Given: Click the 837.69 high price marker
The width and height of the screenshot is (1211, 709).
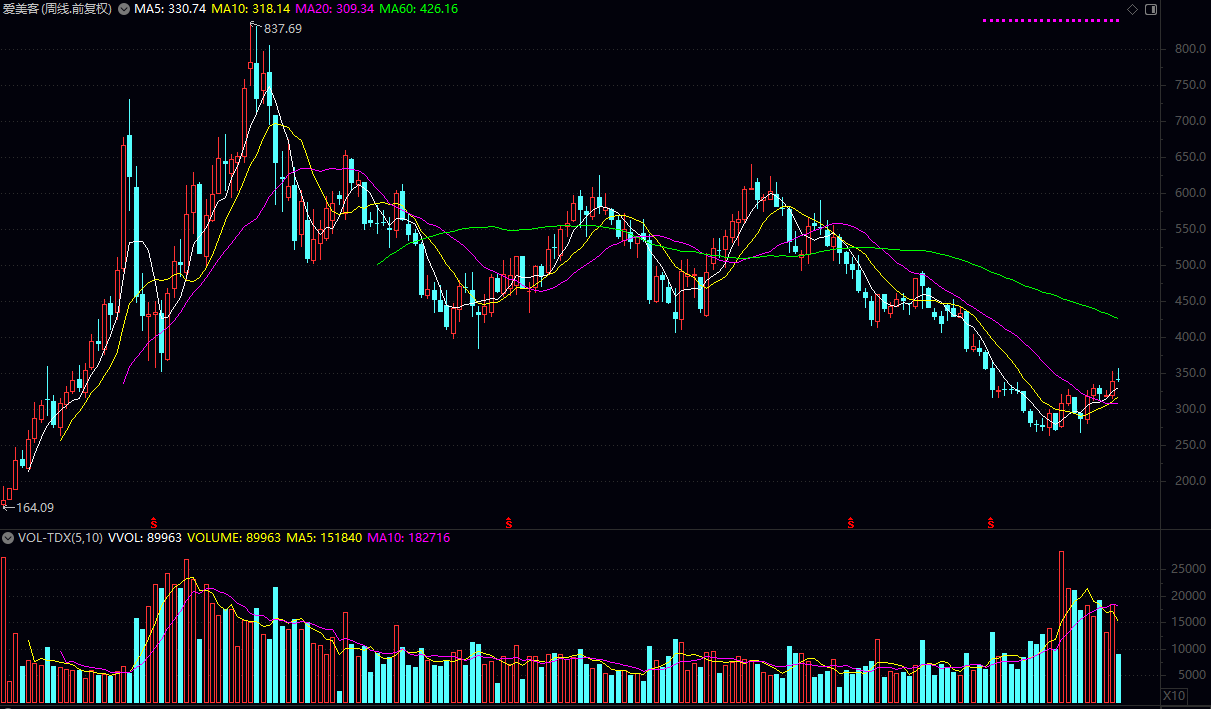Looking at the screenshot, I should click(x=282, y=29).
